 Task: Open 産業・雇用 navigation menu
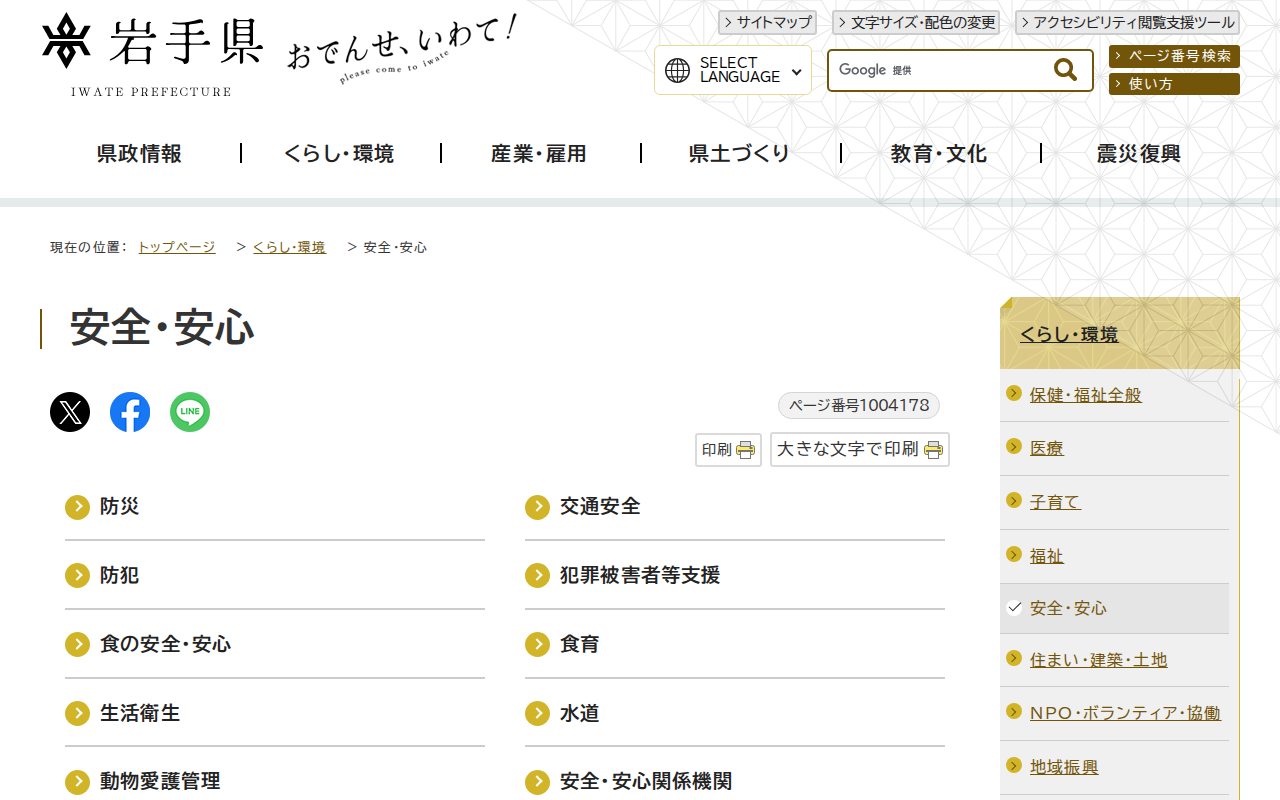click(x=539, y=154)
